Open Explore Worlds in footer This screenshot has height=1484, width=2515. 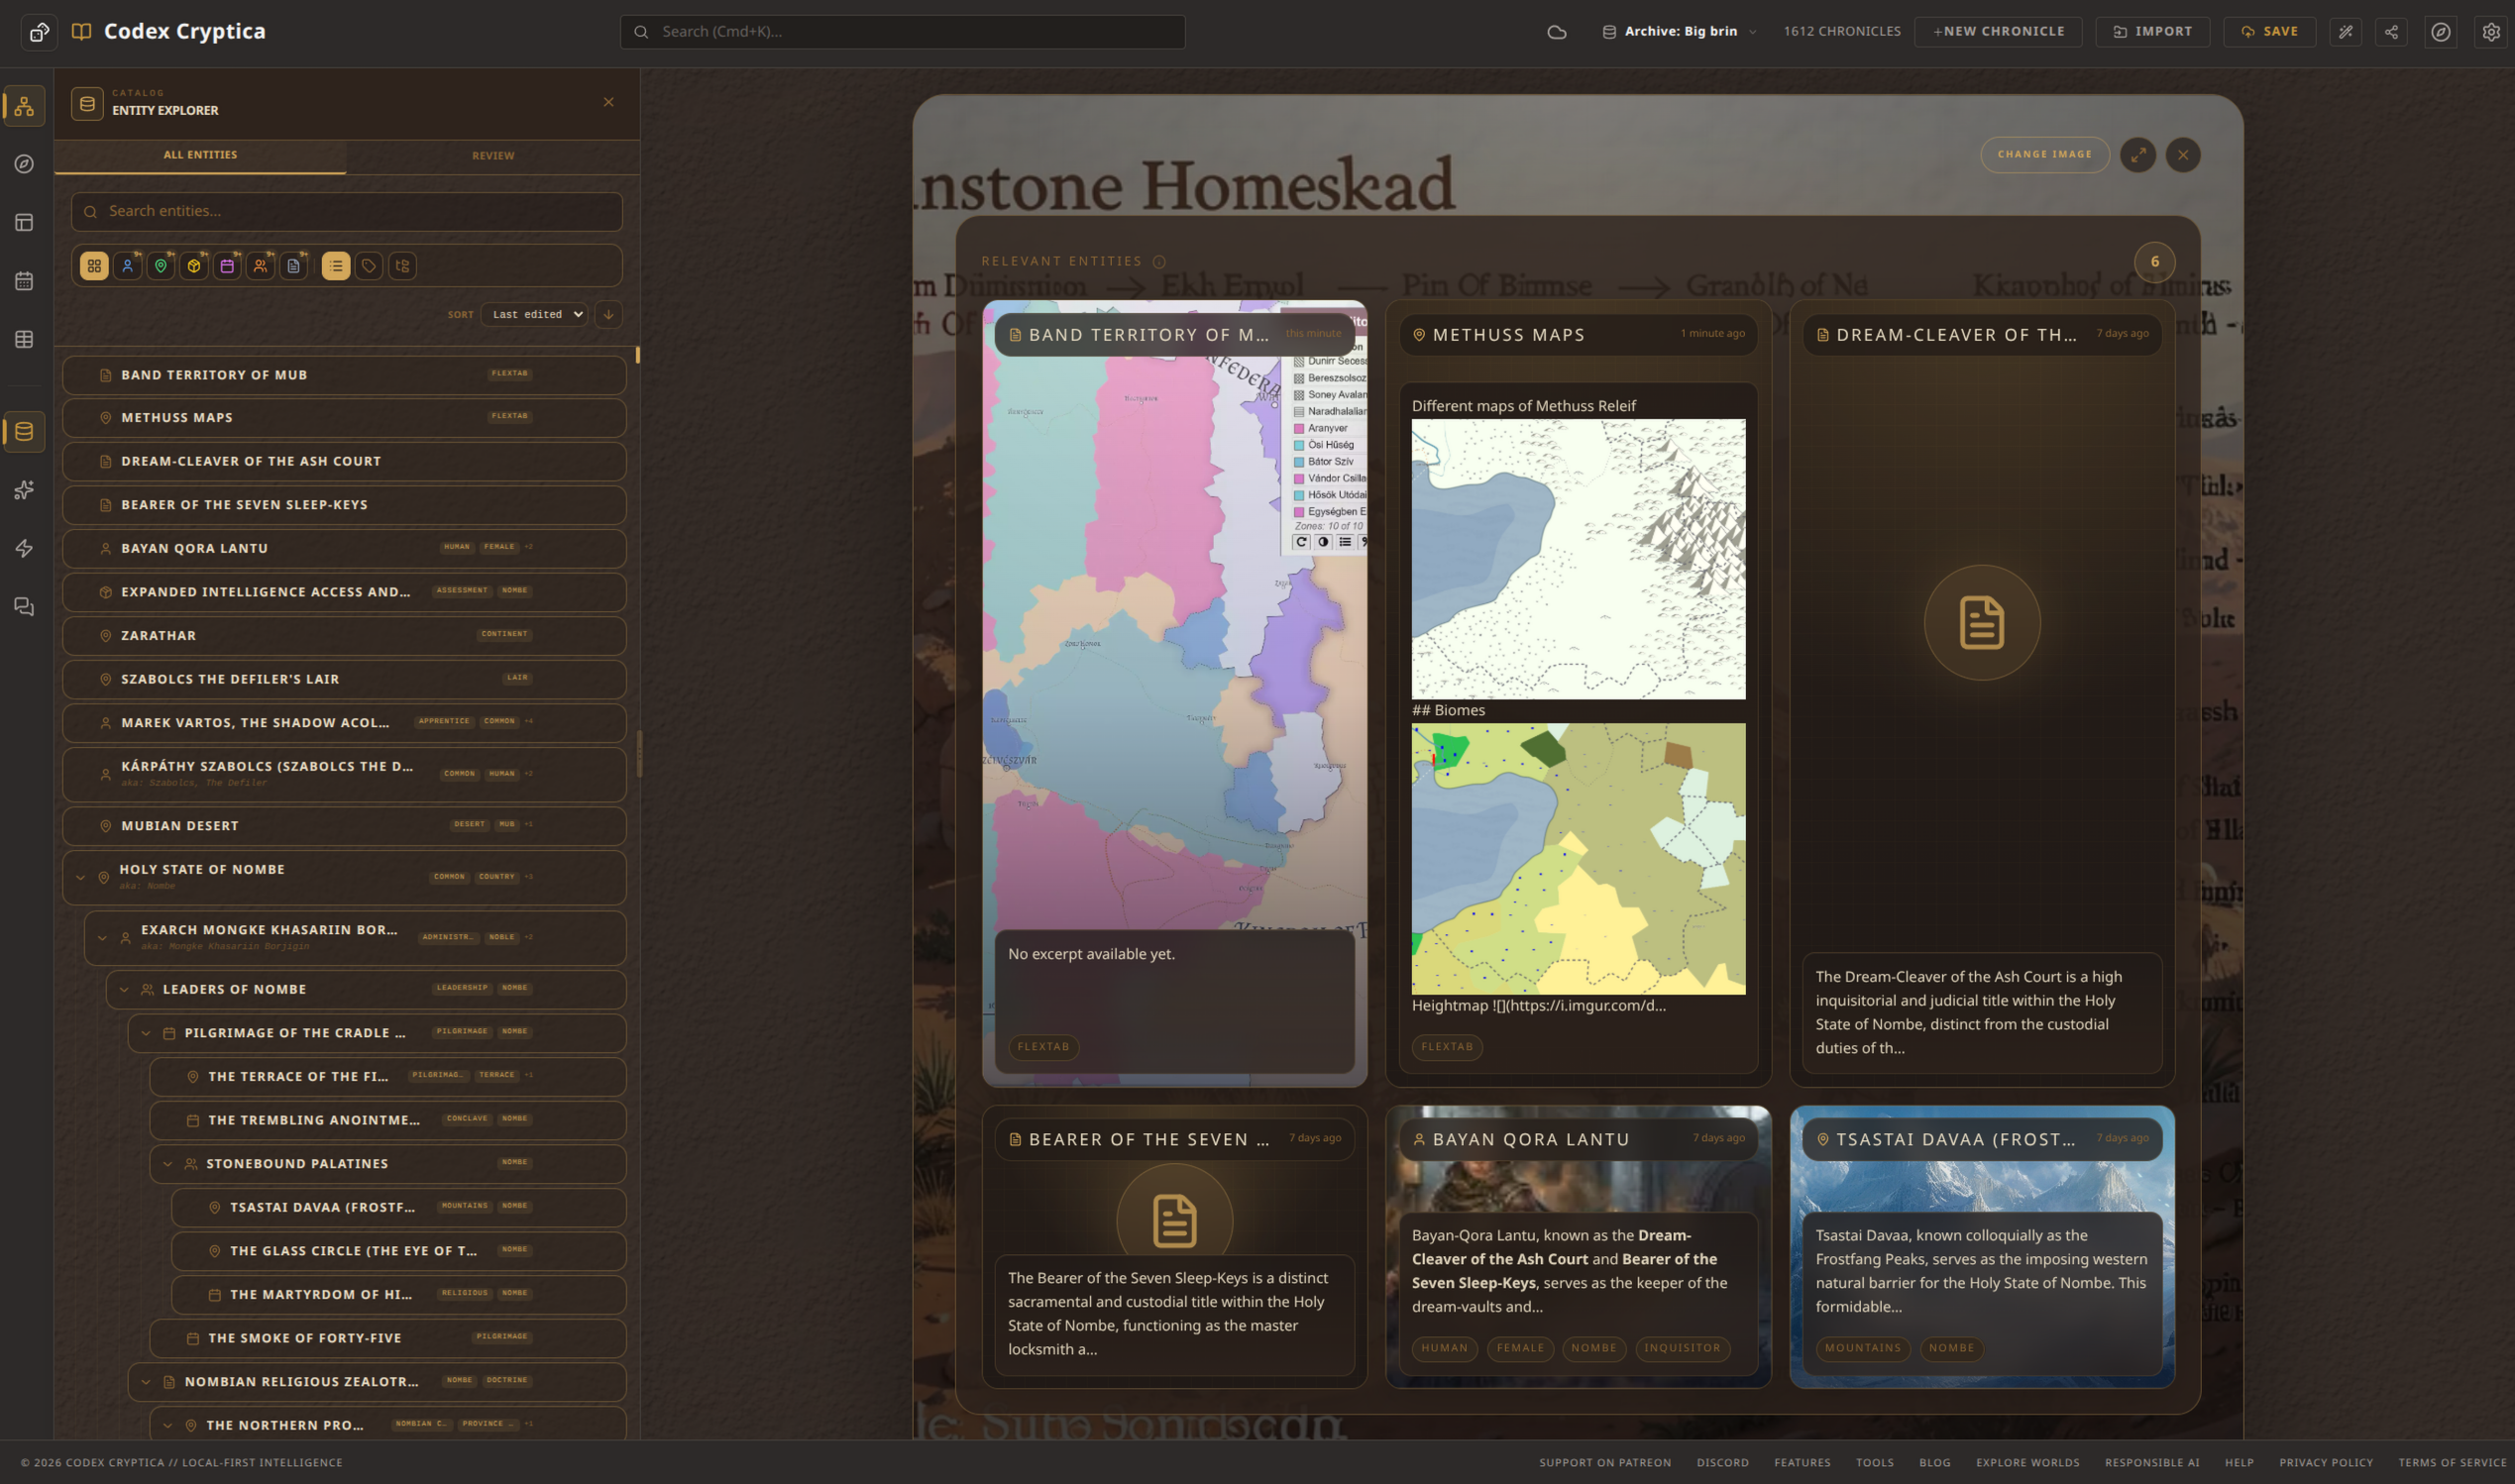point(2028,1463)
